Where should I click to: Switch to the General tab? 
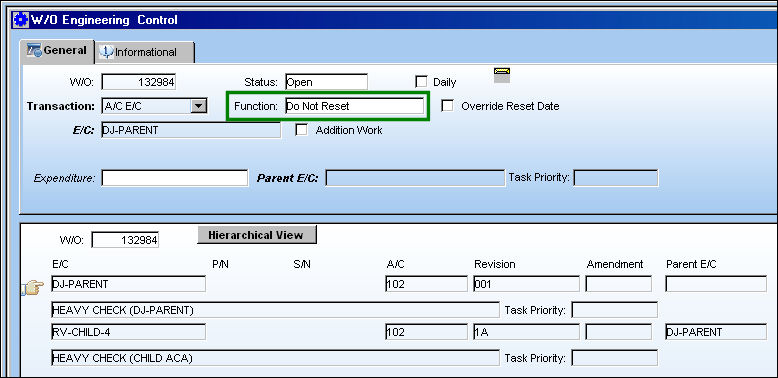(57, 51)
